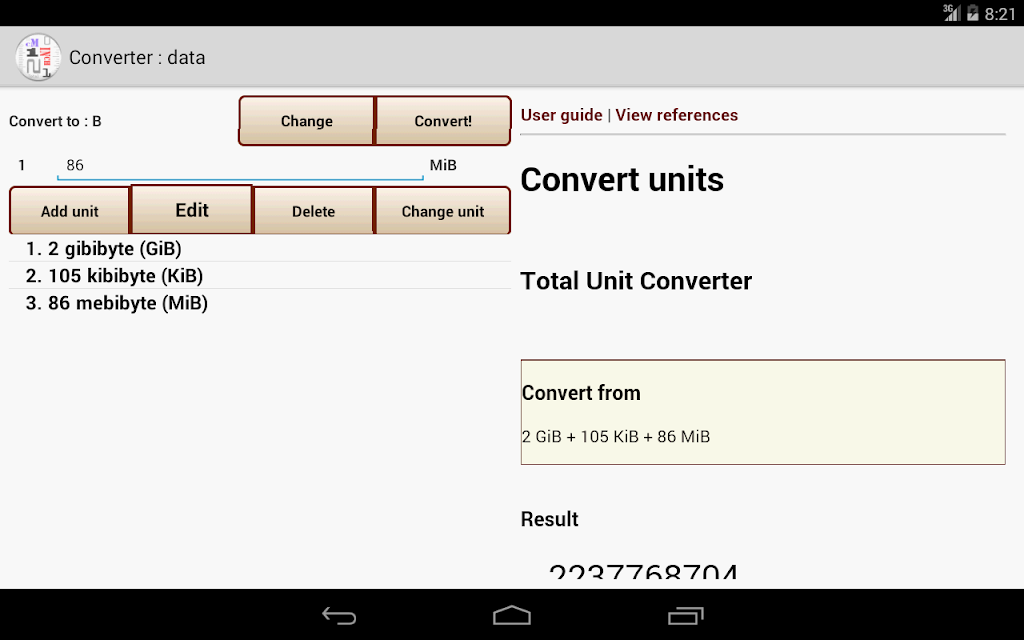Tap the '2 GiB + 105 KiB + 86 MiB' expression
Image resolution: width=1024 pixels, height=640 pixels.
coord(616,436)
